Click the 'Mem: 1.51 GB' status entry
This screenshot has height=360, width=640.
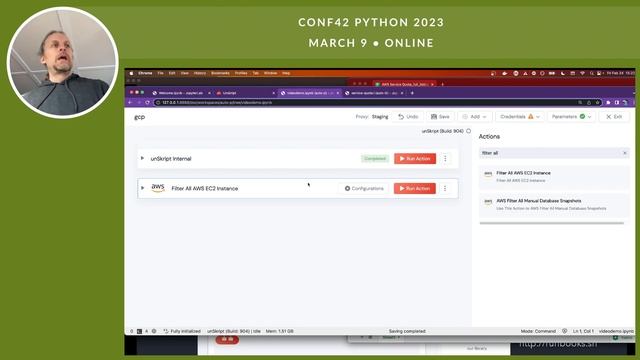(x=280, y=331)
